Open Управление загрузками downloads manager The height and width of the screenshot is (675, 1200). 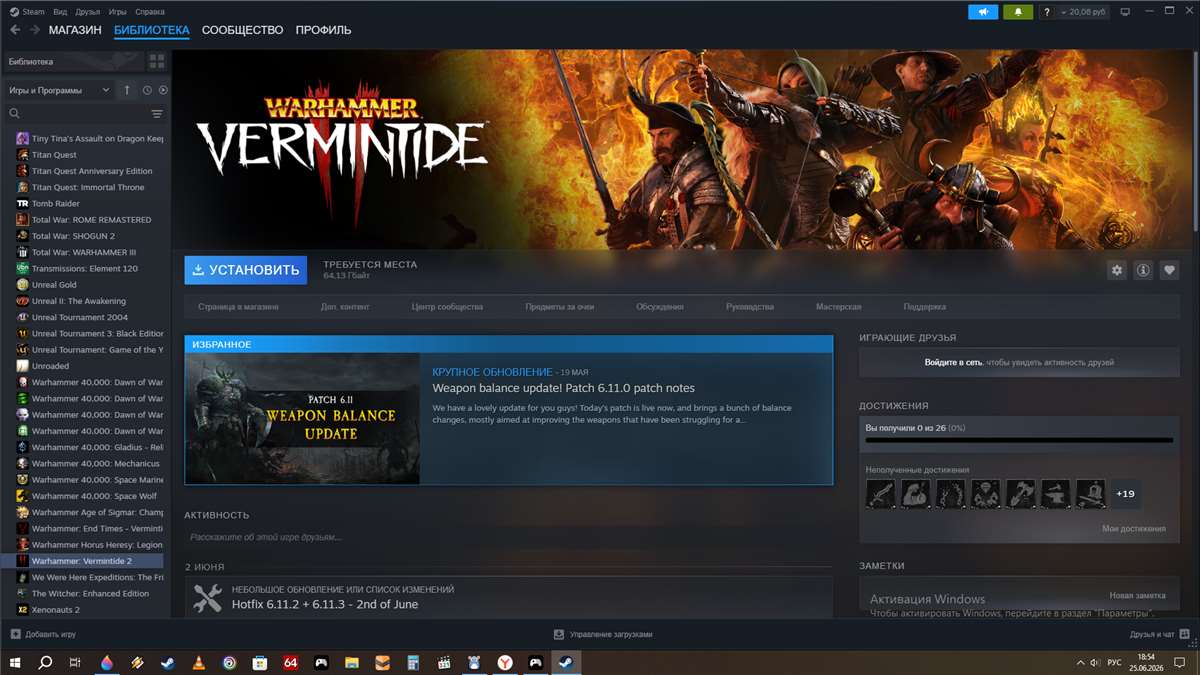tap(603, 634)
